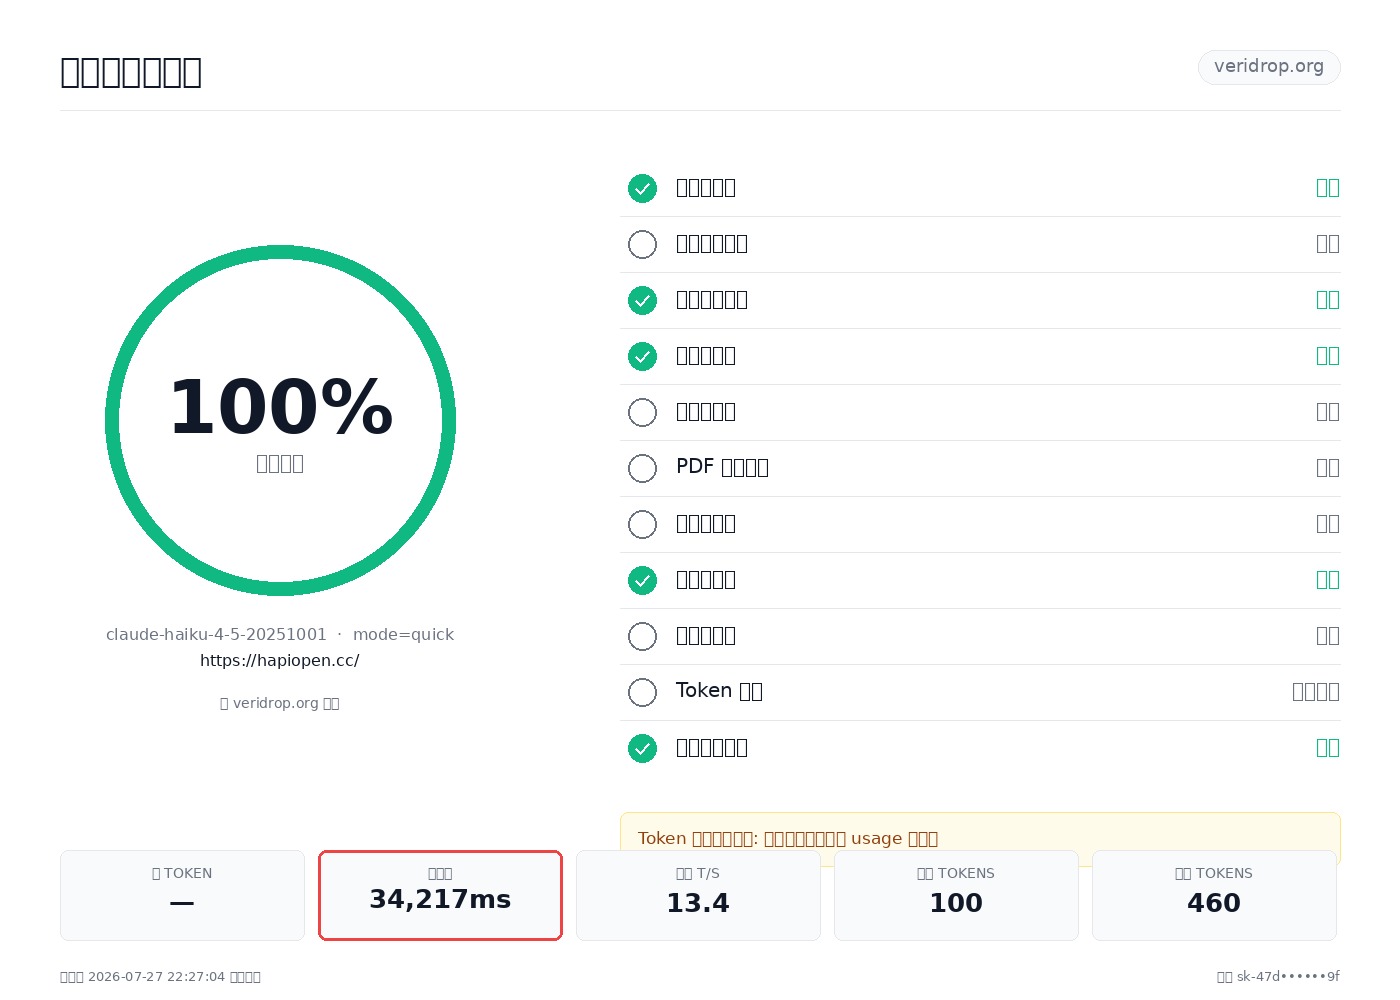Click the last green checkmark in the checklist
The width and height of the screenshot is (1400, 1000).
(642, 748)
